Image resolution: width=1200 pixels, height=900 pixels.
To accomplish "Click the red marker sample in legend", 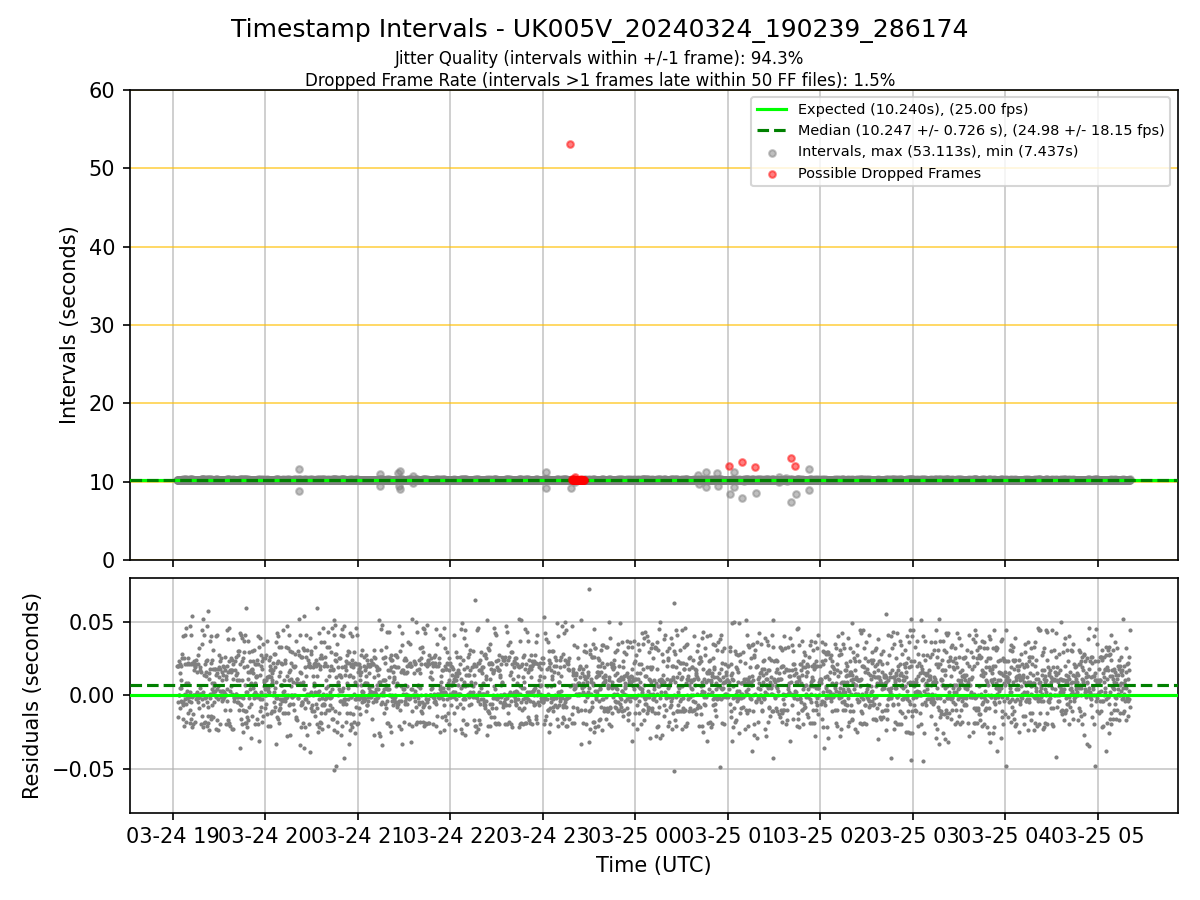I will (x=773, y=174).
